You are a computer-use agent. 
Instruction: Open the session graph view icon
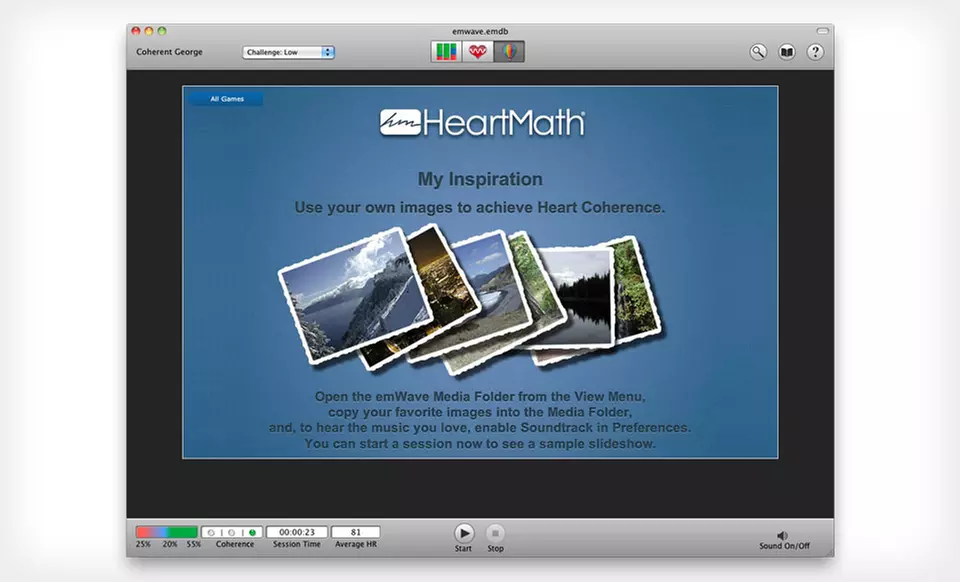point(447,50)
